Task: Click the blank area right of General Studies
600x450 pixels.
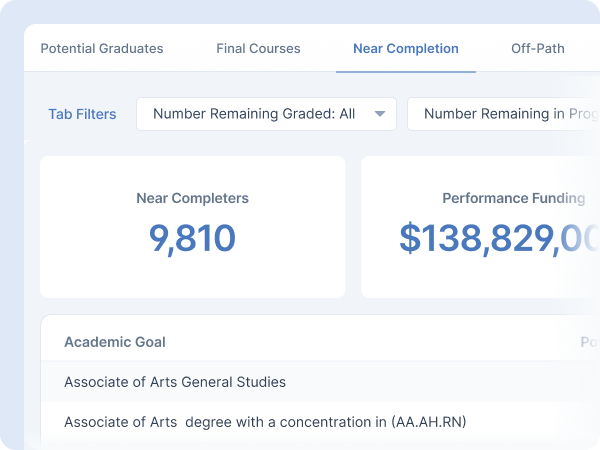Action: pyautogui.click(x=430, y=382)
